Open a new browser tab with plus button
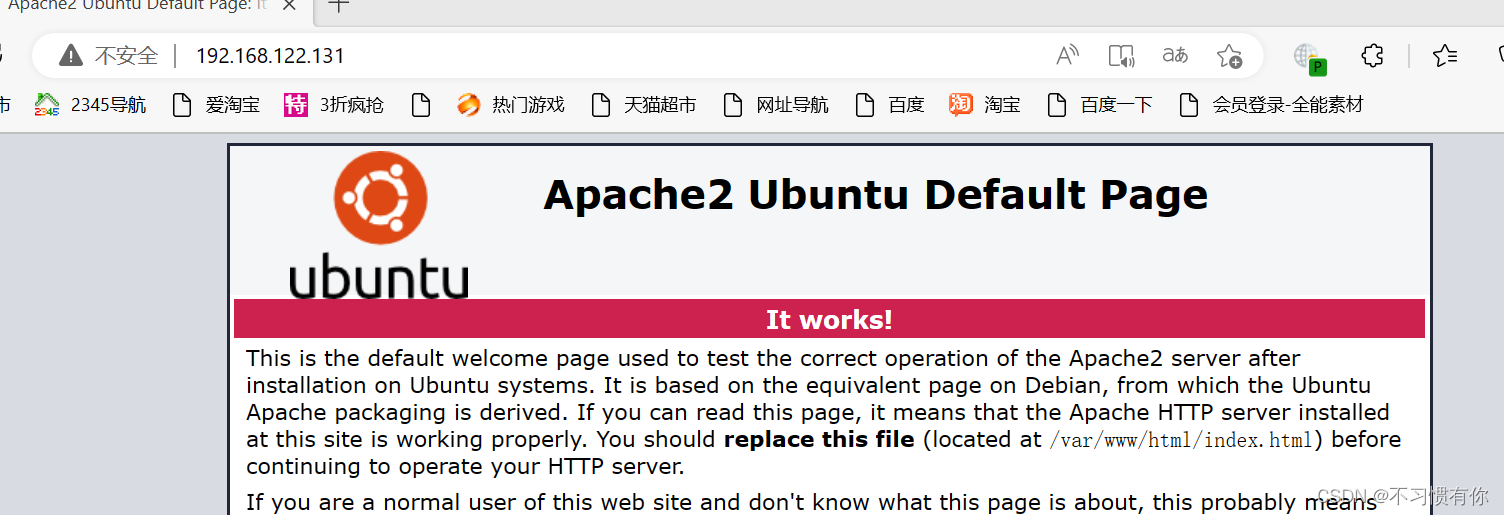Viewport: 1504px width, 515px height. tap(339, 5)
